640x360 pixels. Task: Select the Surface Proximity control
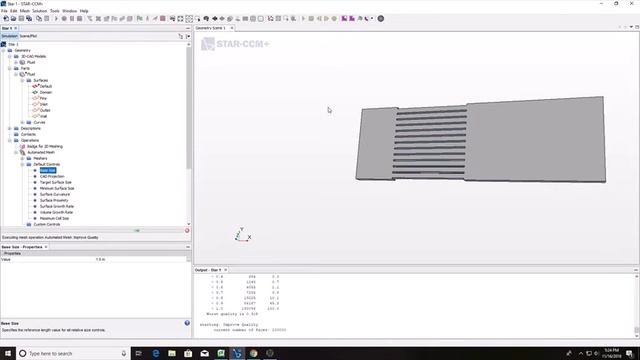coord(54,200)
